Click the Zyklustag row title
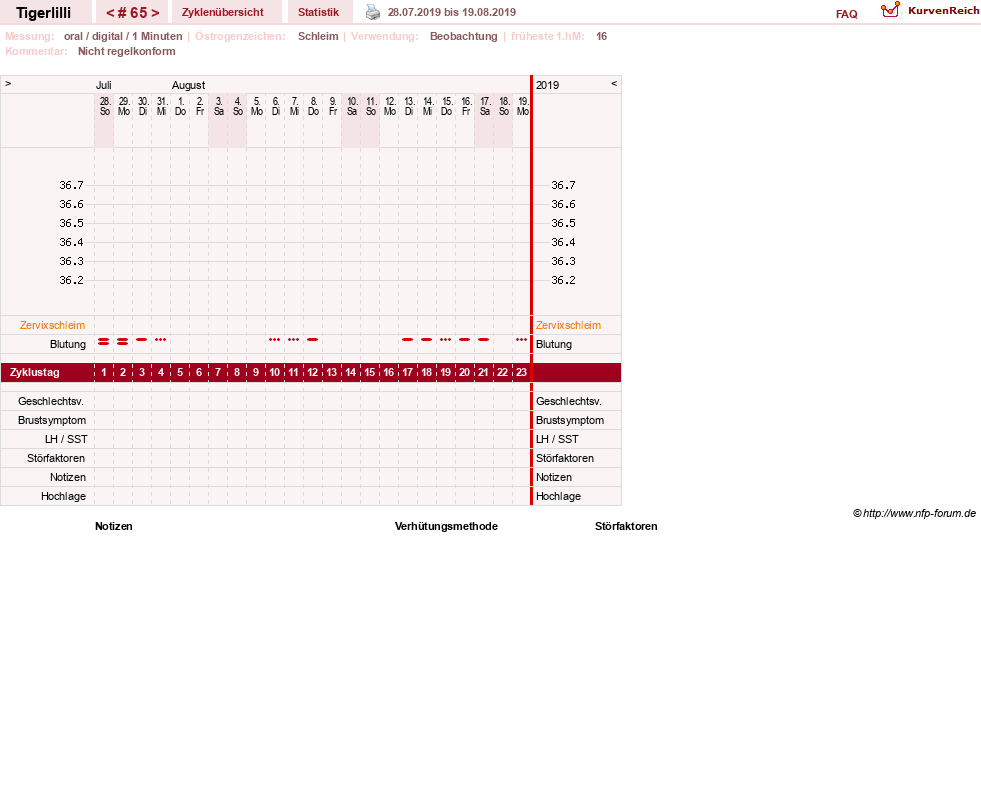Viewport: 981px width, 805px height. point(35,372)
